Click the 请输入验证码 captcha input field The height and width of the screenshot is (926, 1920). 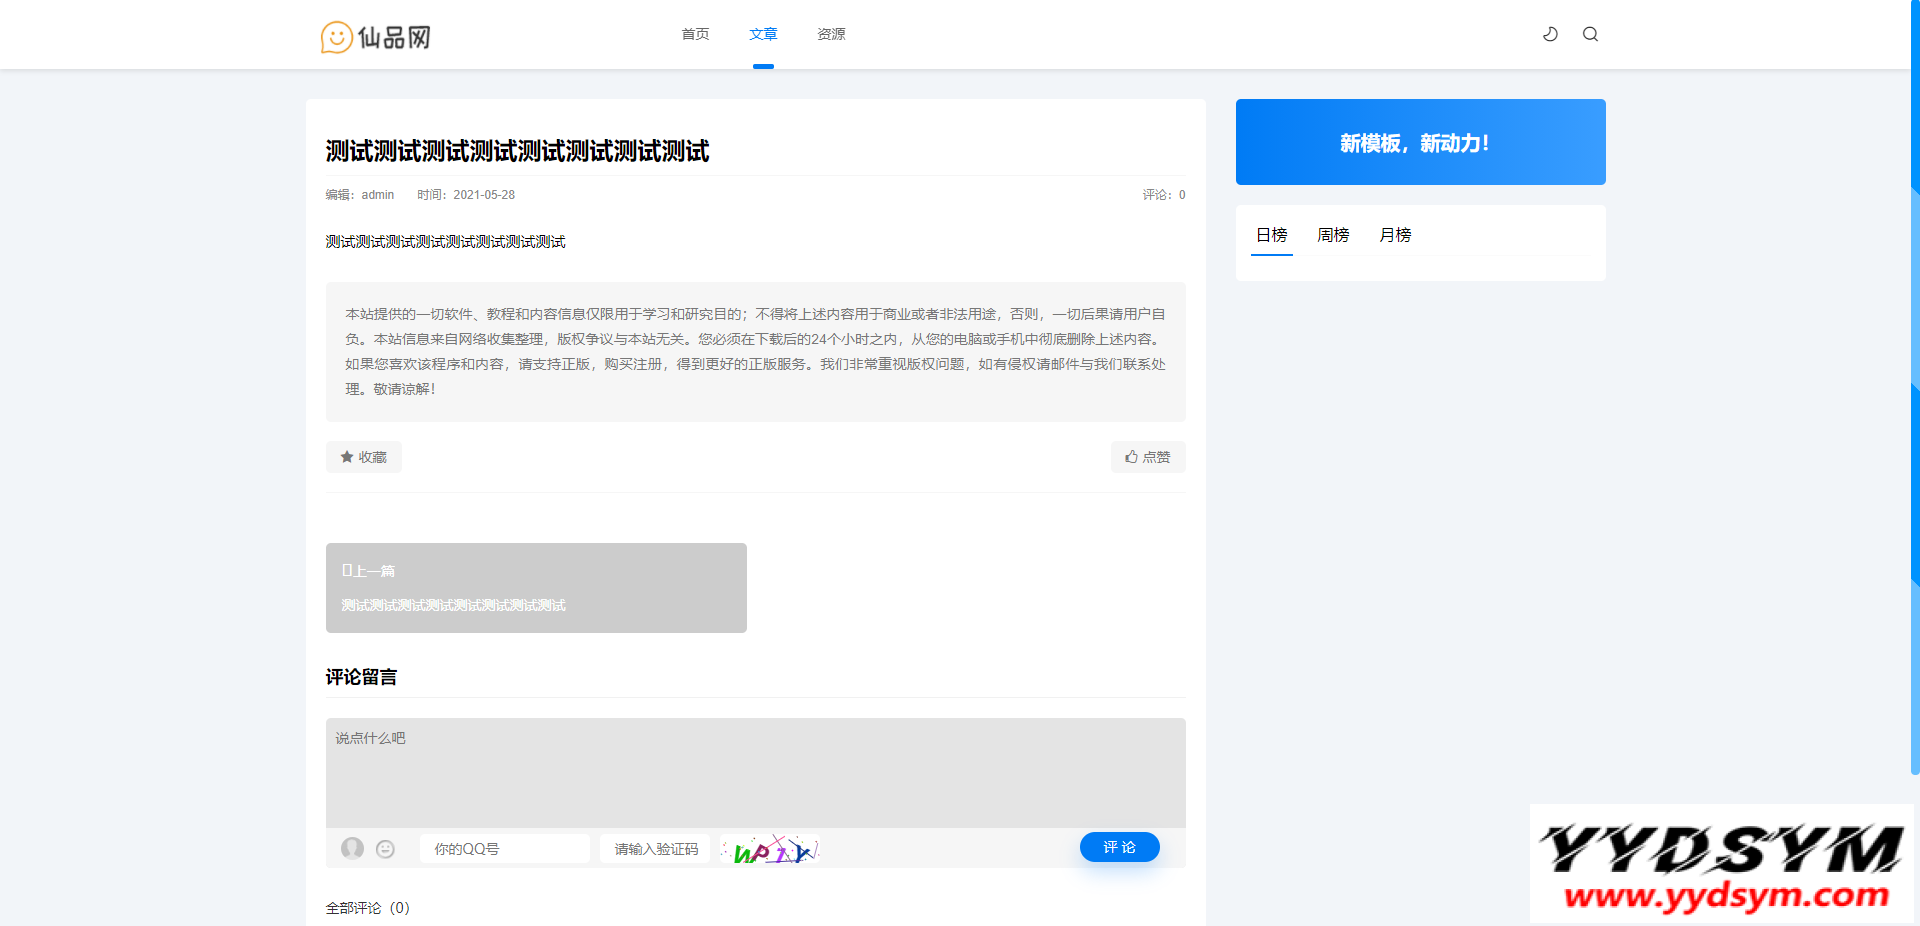coord(655,849)
